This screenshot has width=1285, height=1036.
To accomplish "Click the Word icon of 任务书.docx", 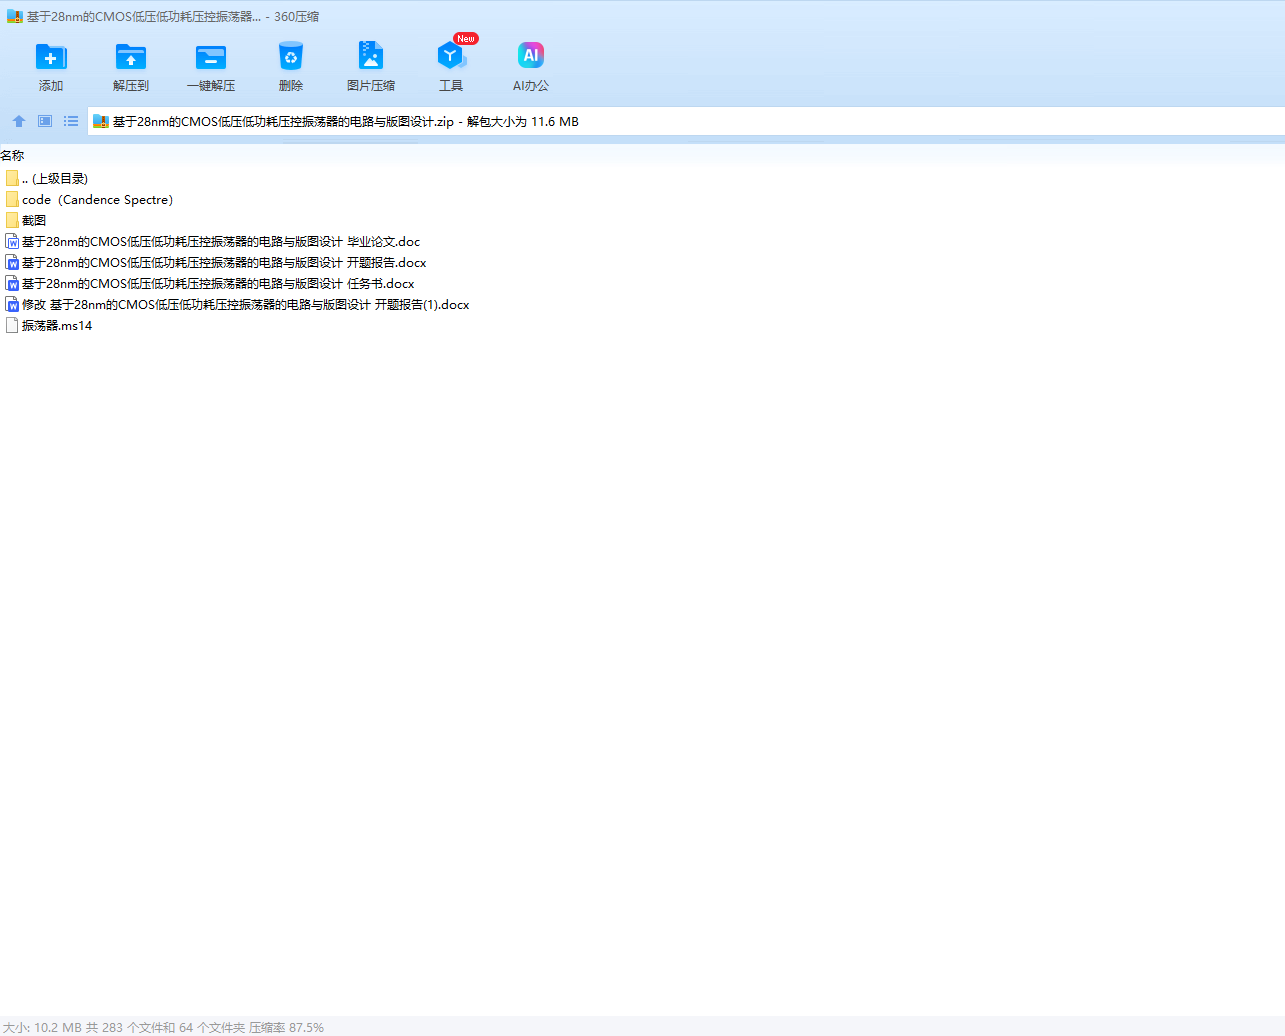I will (x=12, y=283).
